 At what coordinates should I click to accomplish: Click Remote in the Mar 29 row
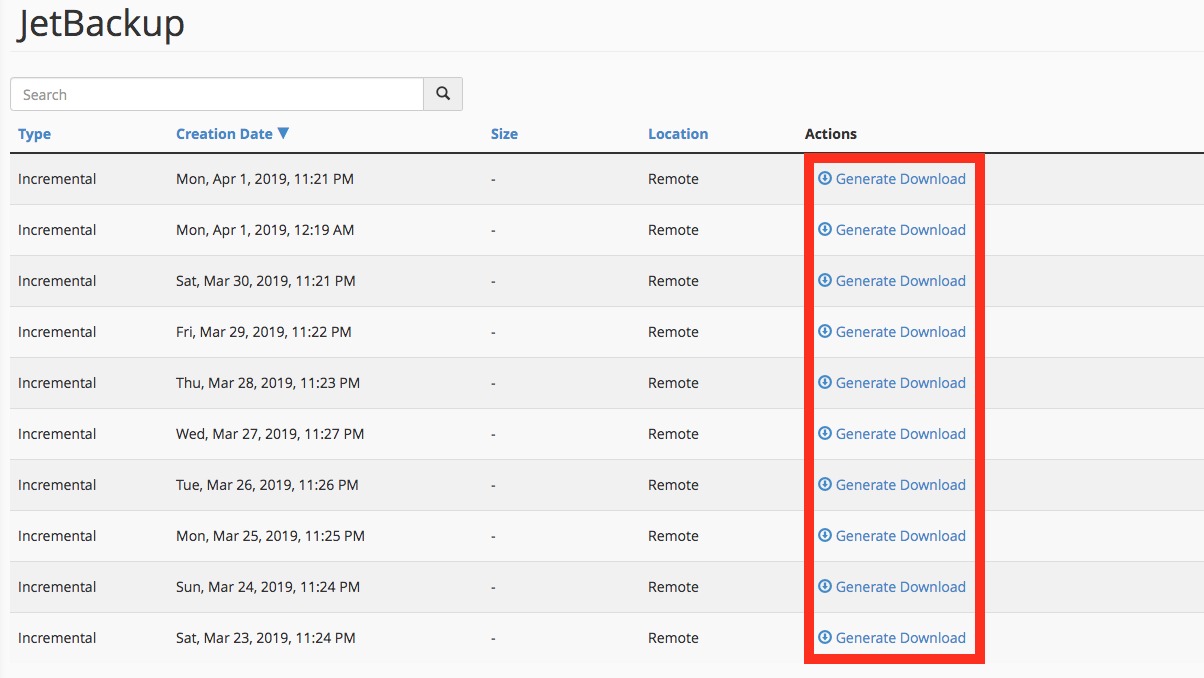click(x=673, y=332)
